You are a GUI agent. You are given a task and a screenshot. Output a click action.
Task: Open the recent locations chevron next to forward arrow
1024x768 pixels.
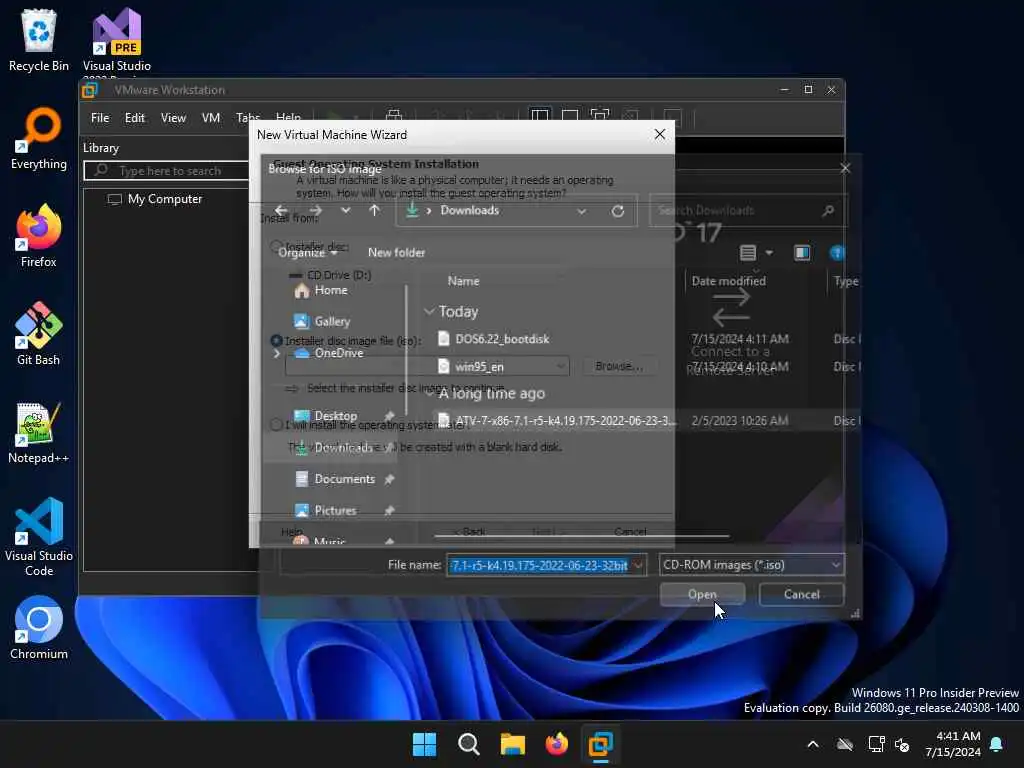tap(345, 210)
